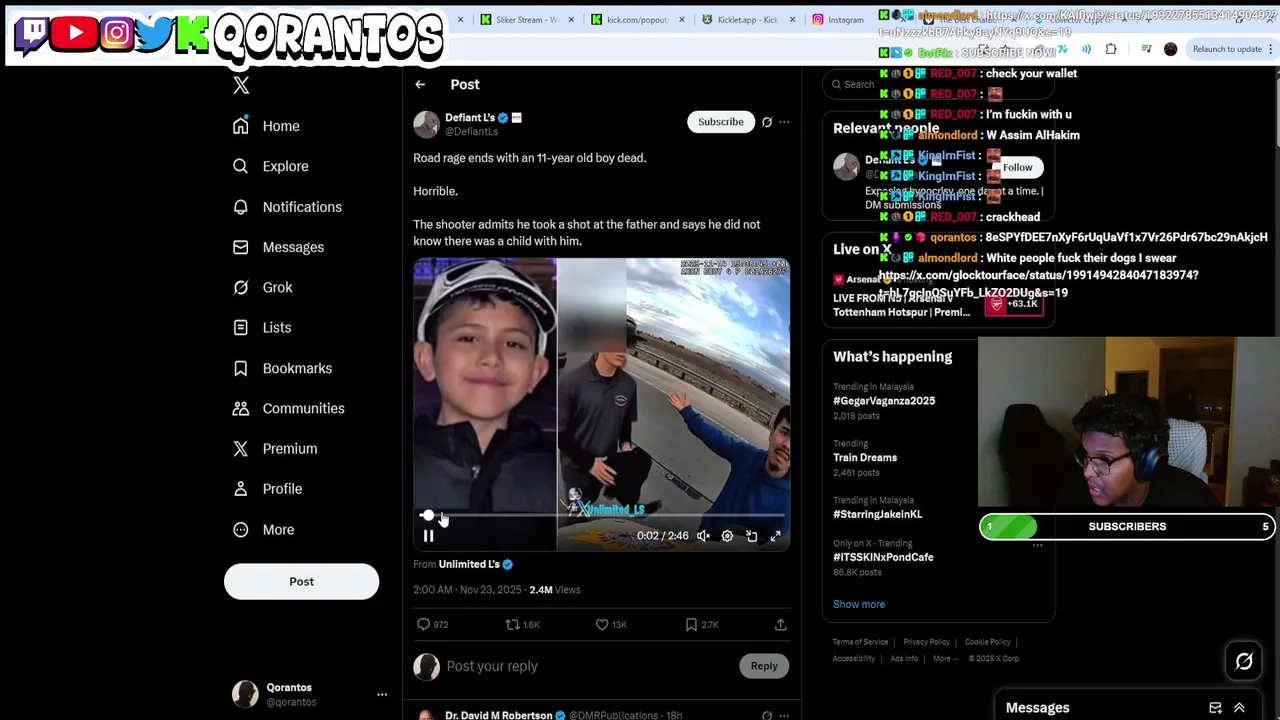Expand the More menu in sidebar

click(x=263, y=530)
